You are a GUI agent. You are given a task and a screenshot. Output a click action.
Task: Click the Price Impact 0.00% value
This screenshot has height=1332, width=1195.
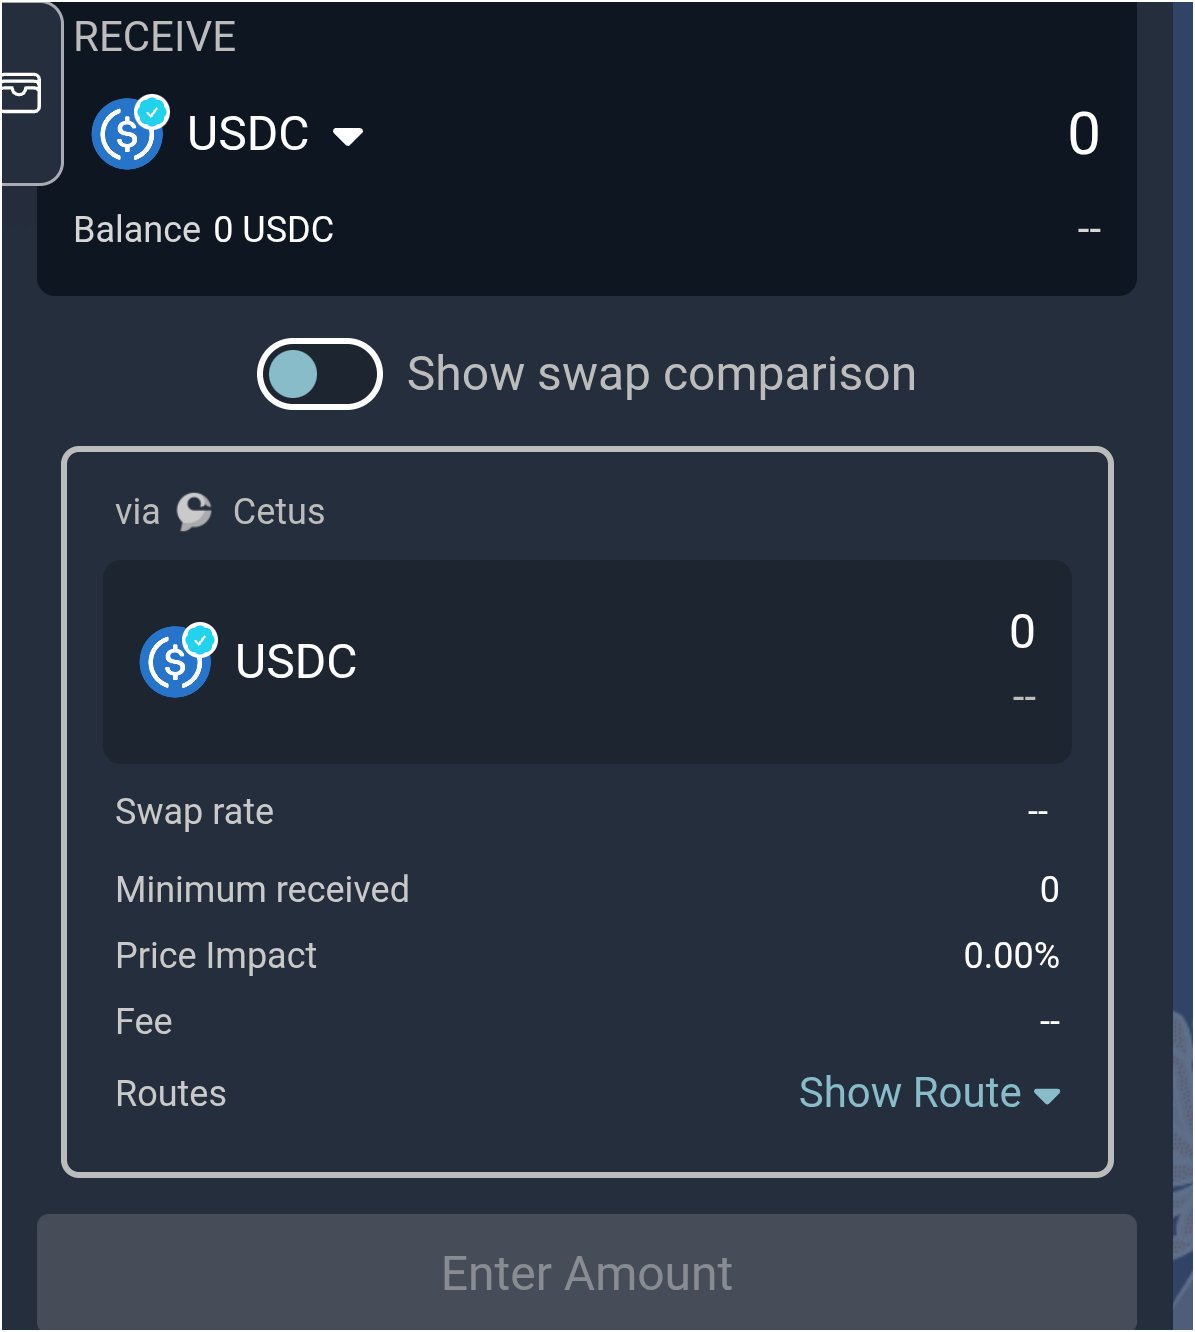coord(1011,956)
